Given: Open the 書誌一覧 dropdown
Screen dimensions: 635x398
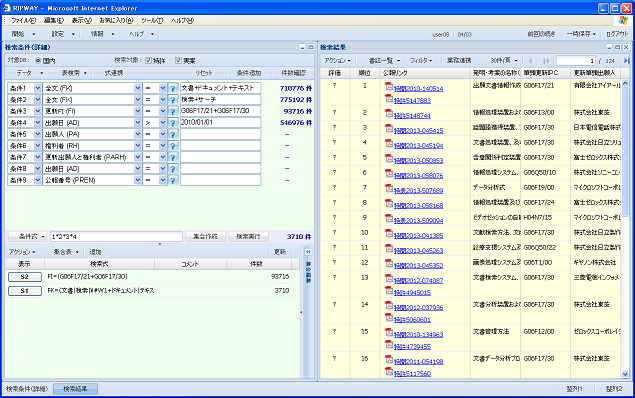Looking at the screenshot, I should tap(384, 61).
